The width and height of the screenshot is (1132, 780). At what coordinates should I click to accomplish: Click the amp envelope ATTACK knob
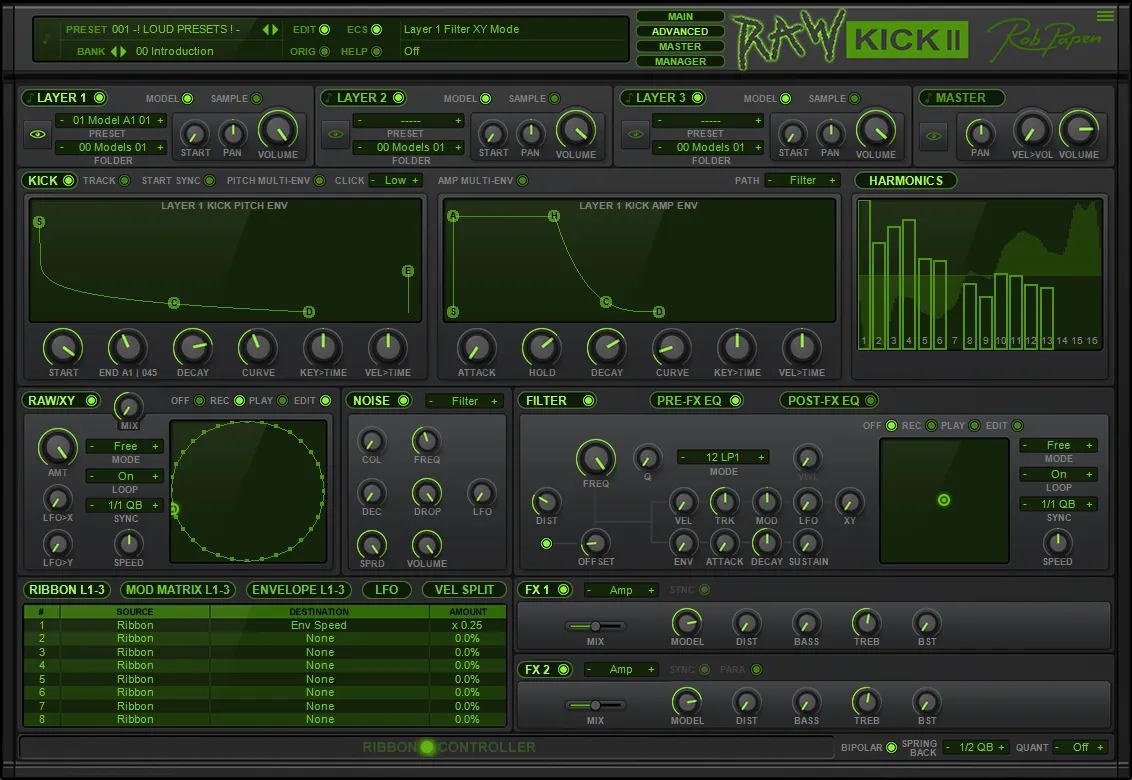click(476, 347)
